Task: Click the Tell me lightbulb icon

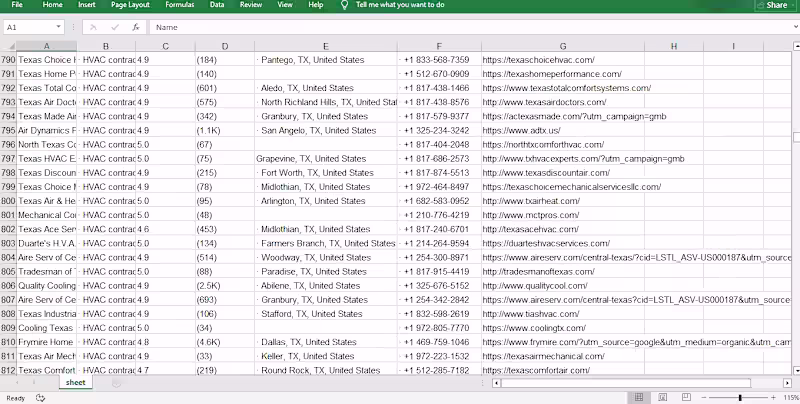Action: [344, 5]
